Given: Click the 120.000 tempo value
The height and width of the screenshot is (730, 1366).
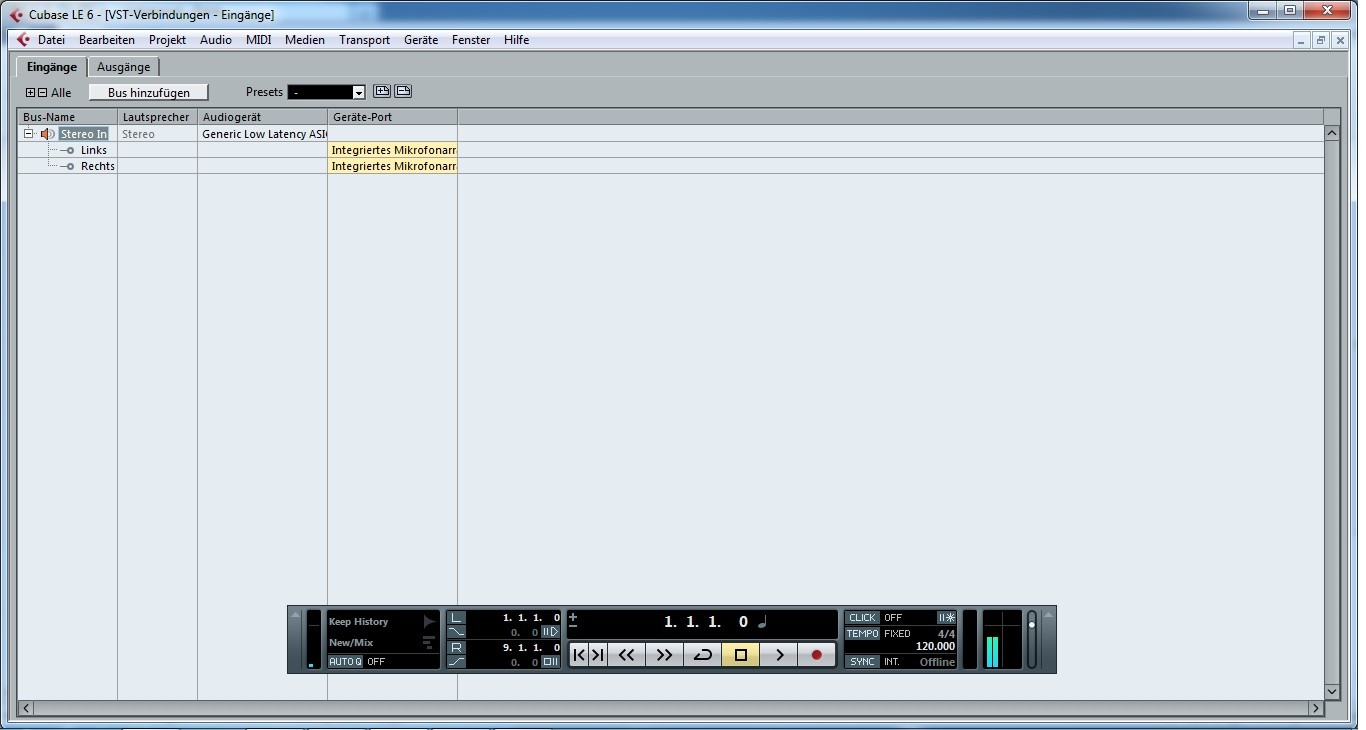Looking at the screenshot, I should [935, 647].
